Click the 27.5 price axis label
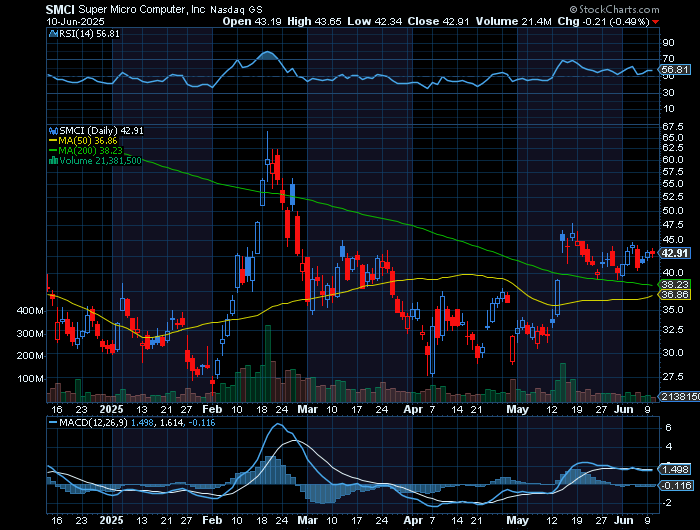Viewport: 700px width, 530px height. point(673,377)
